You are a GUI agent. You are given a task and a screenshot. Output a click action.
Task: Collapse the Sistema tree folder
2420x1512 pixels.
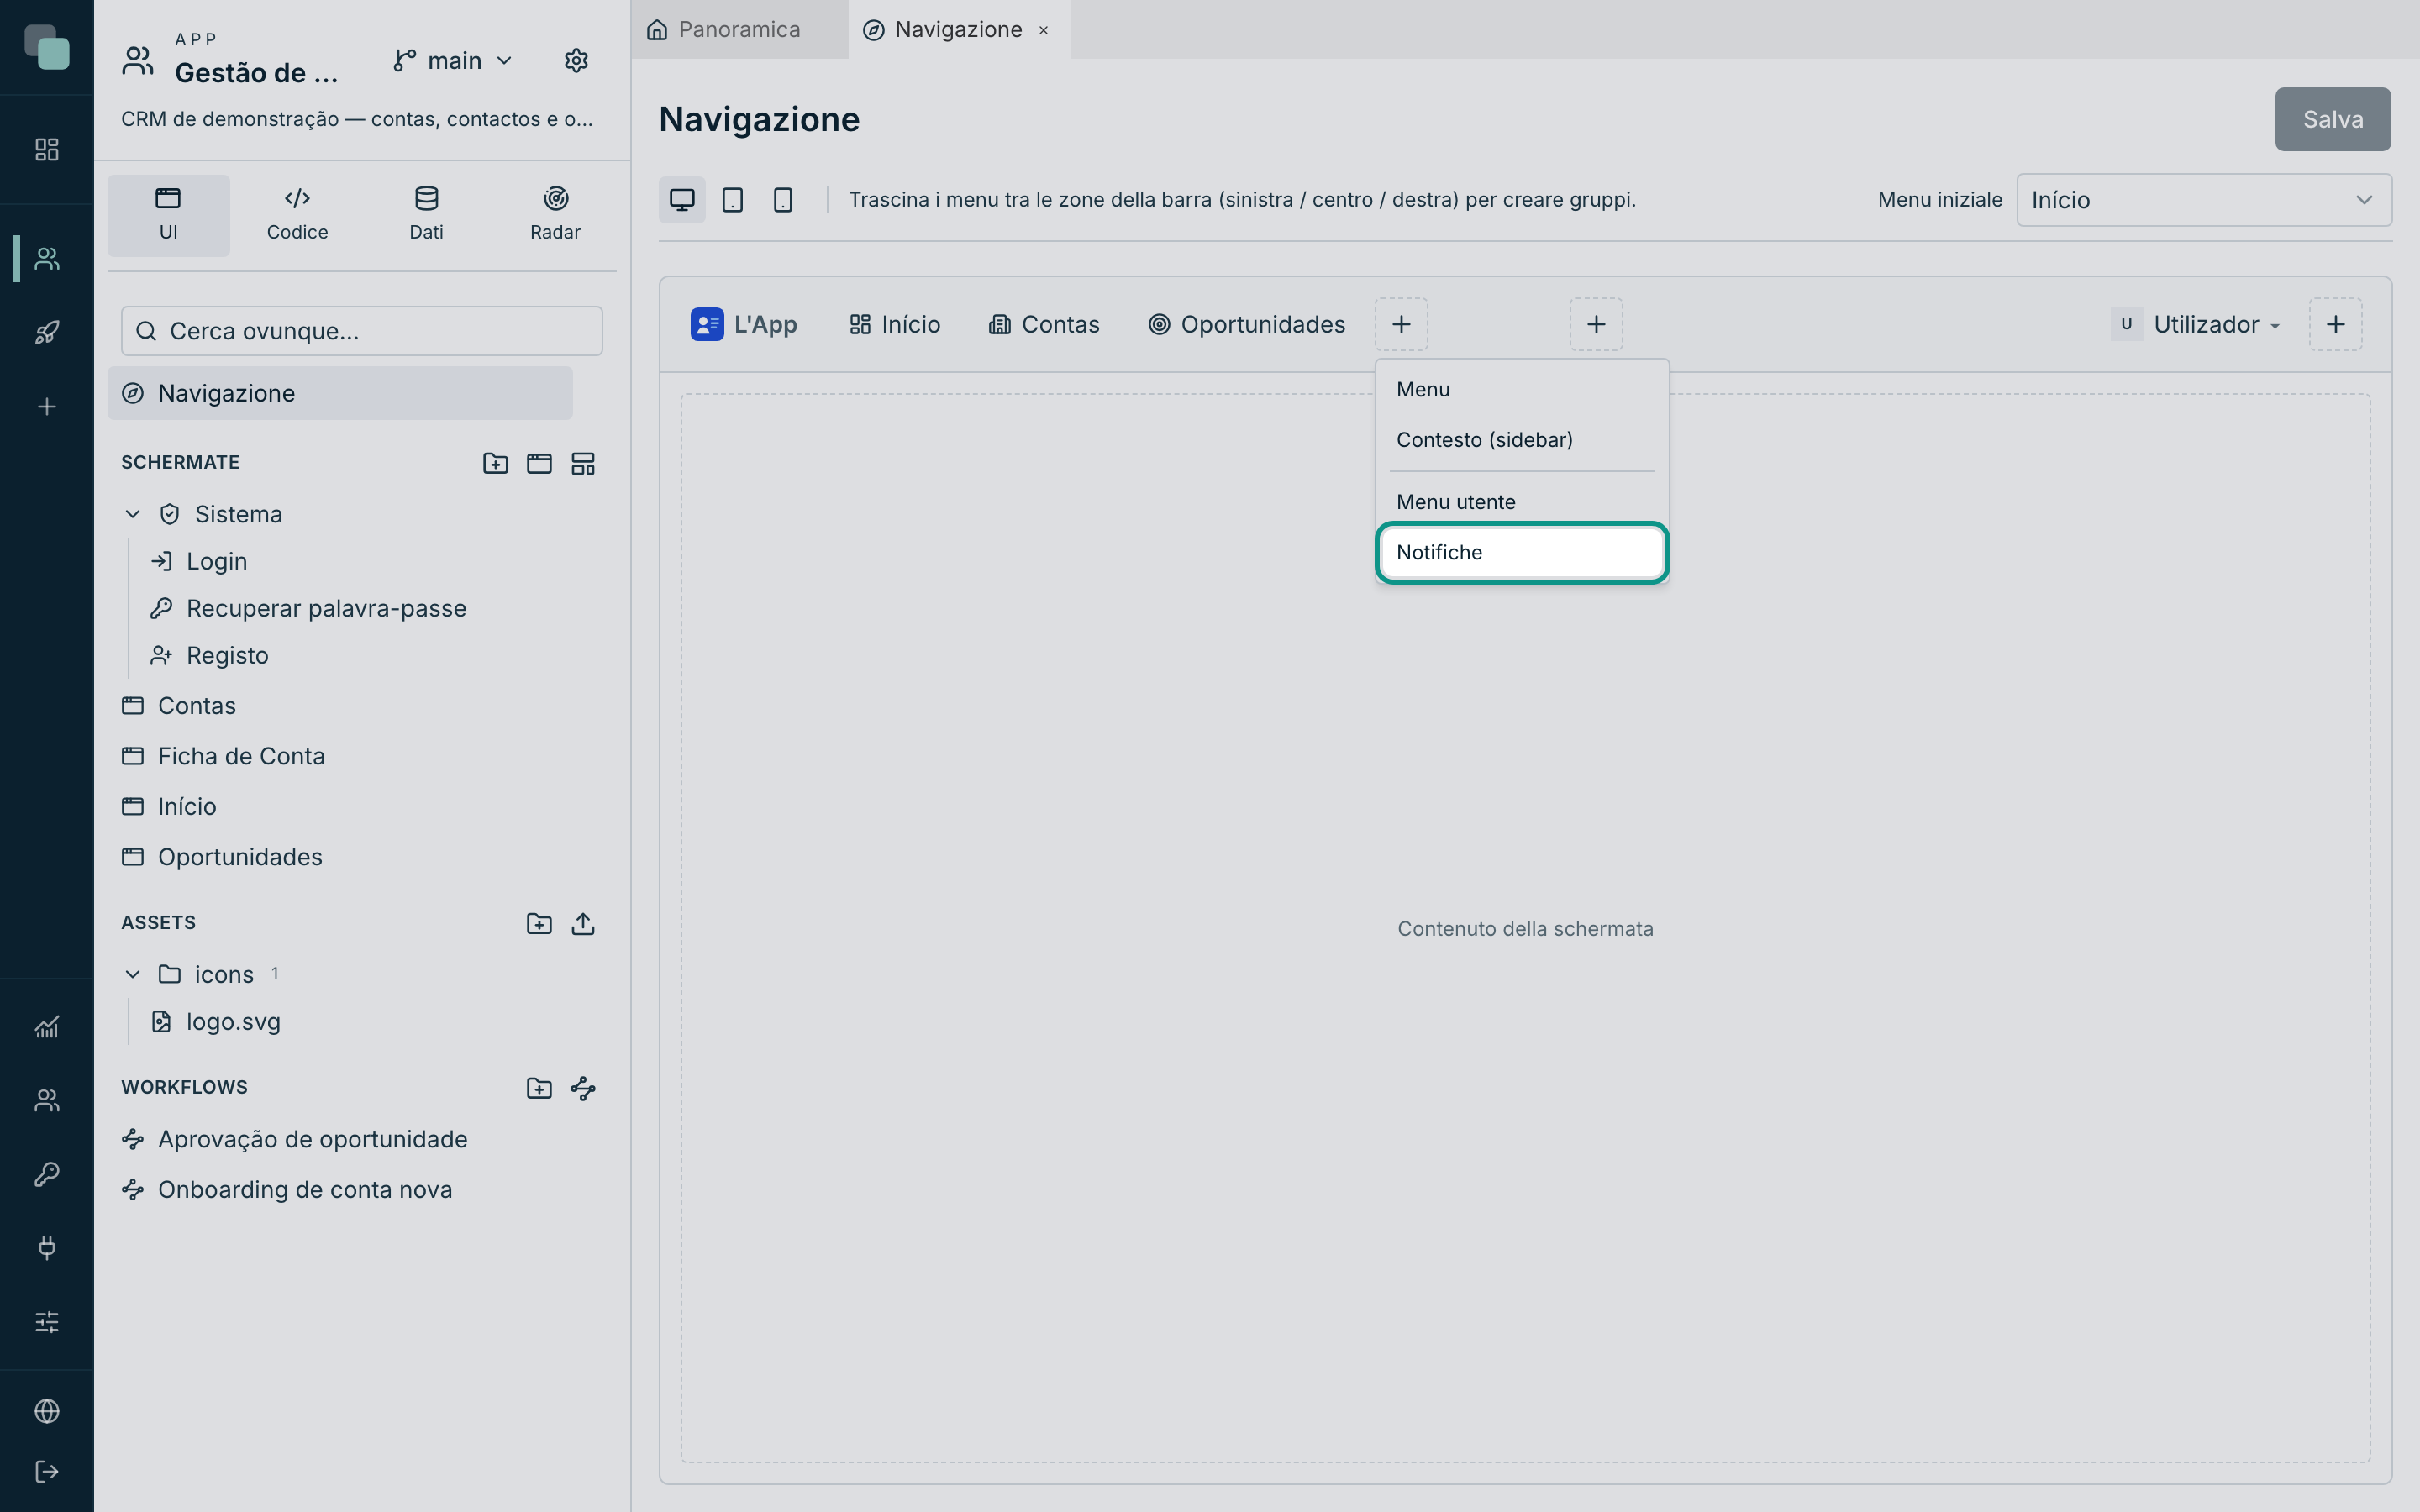[x=132, y=514]
